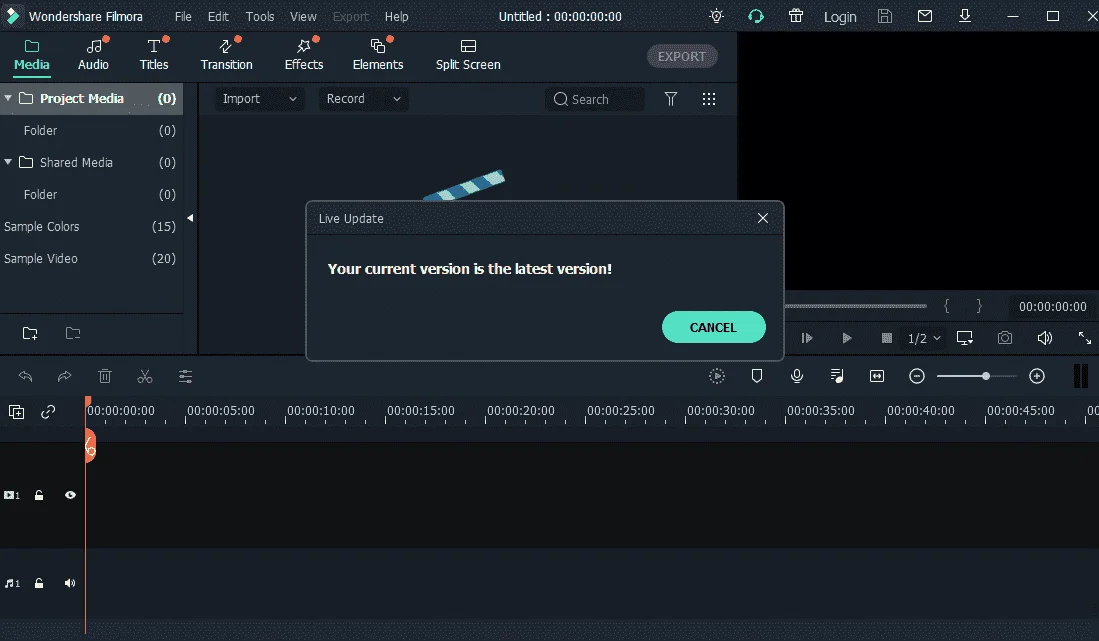Switch to the Audio tab
Viewport: 1099px width, 641px height.
pyautogui.click(x=93, y=55)
